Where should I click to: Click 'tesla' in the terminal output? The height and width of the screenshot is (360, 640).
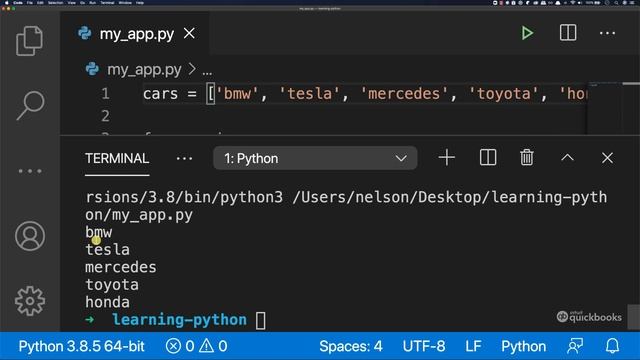107,250
